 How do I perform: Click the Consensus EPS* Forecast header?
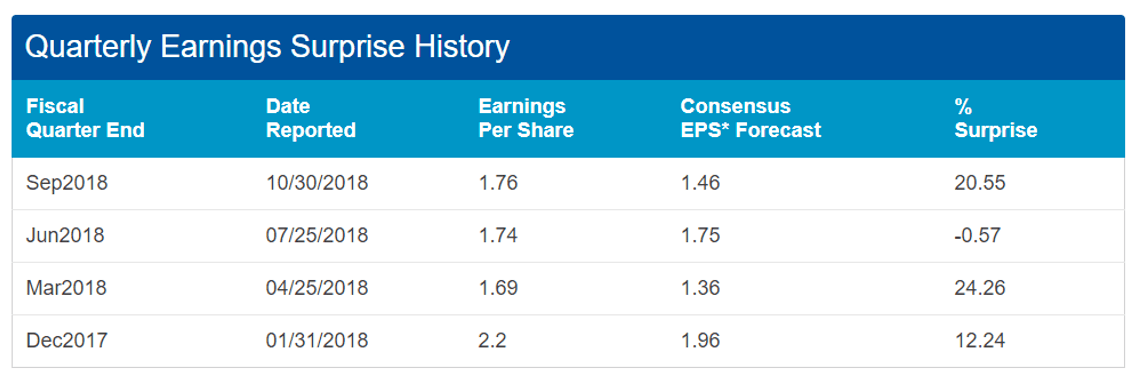point(750,118)
